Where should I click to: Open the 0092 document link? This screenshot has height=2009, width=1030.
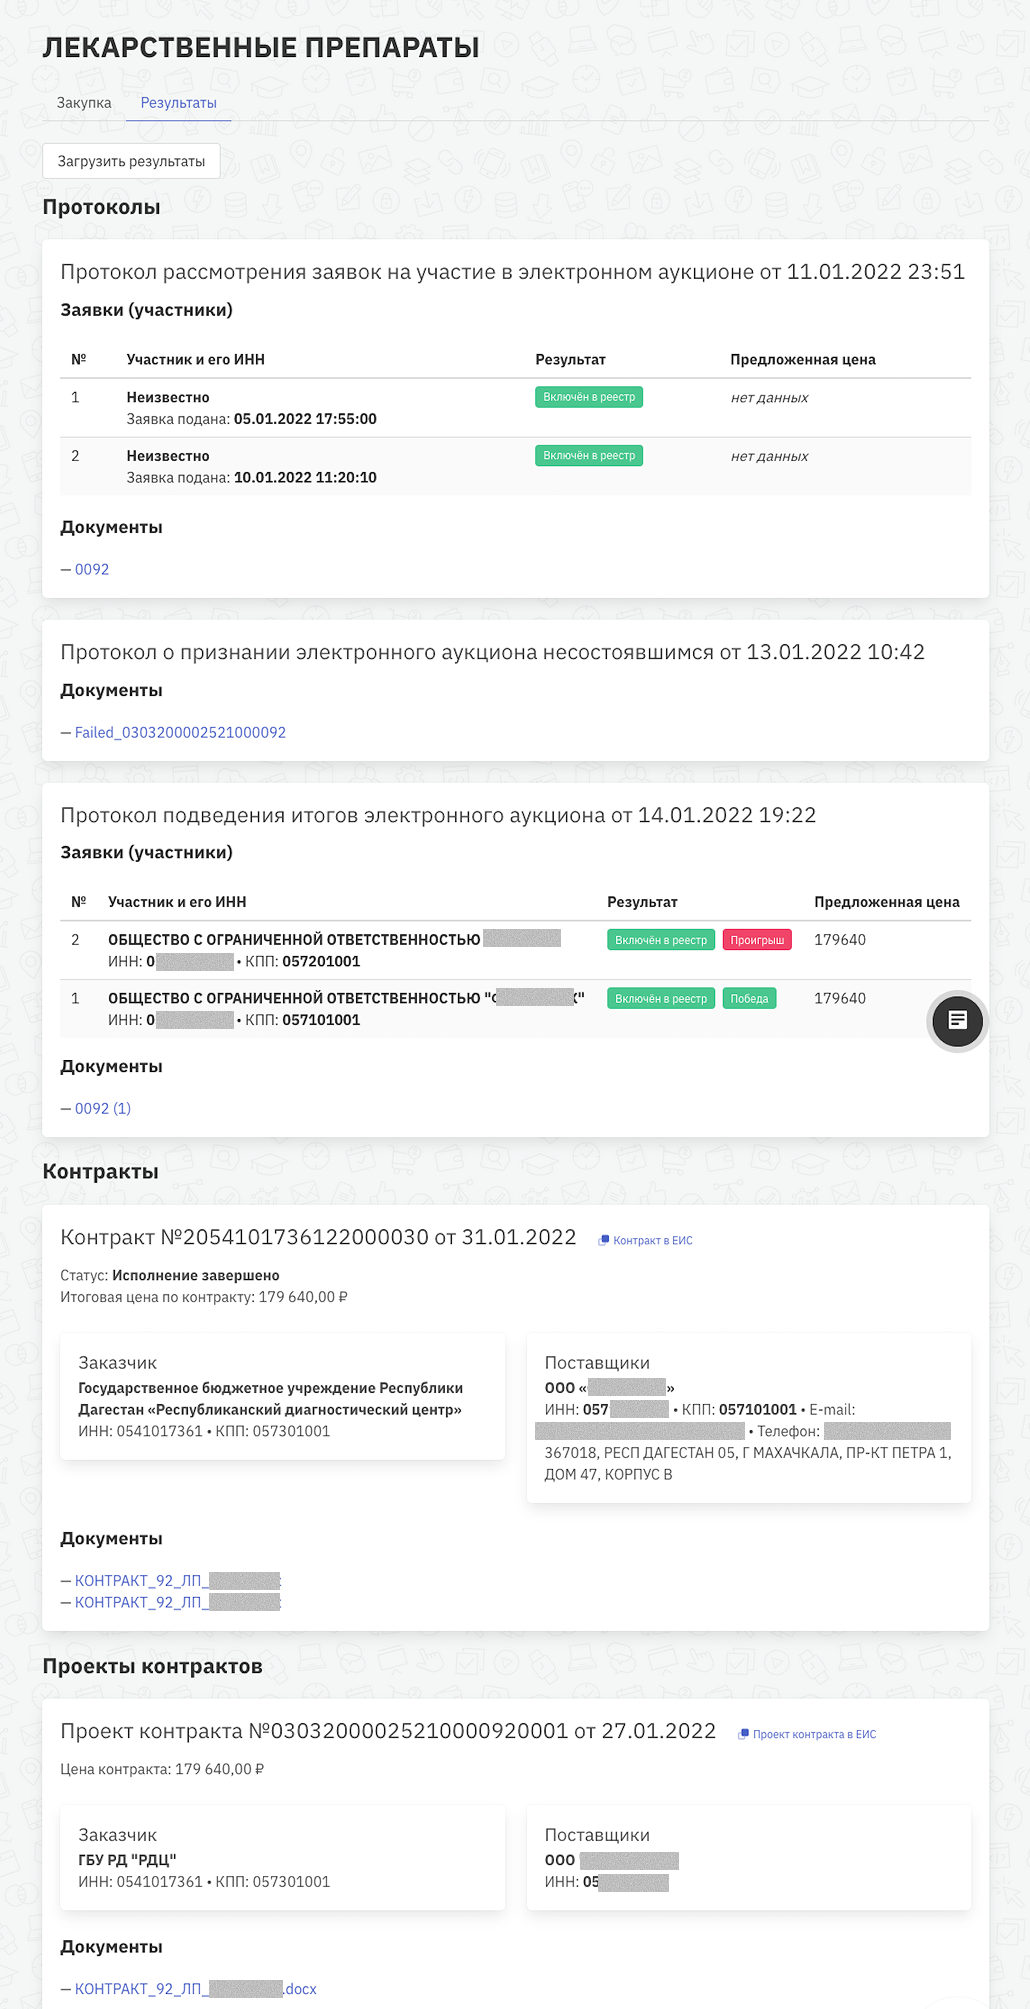tap(92, 570)
